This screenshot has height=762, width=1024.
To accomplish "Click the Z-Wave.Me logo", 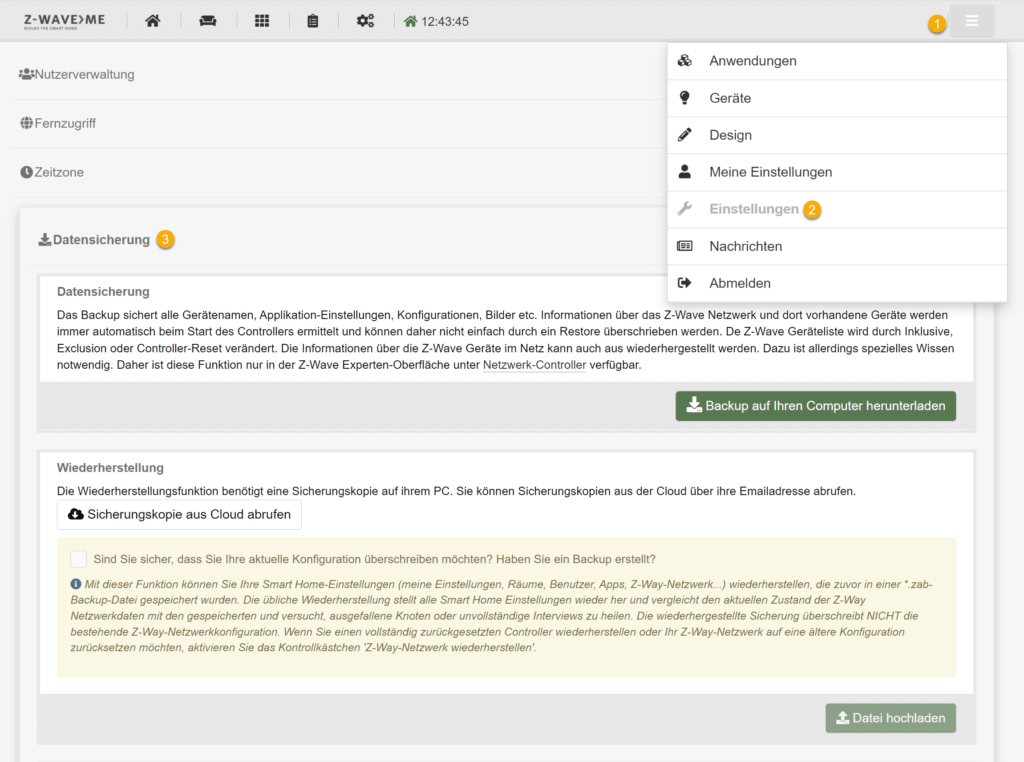I will (64, 21).
